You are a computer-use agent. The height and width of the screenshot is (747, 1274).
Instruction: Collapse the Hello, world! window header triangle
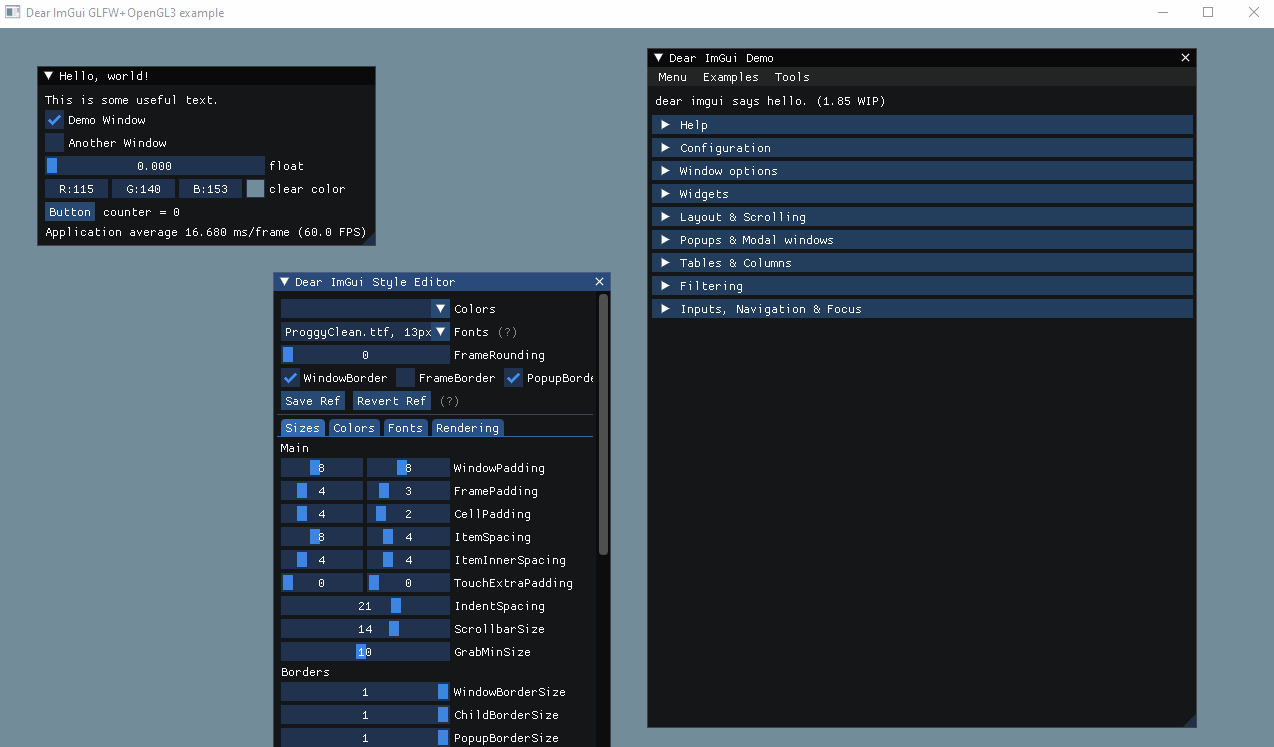(47, 73)
